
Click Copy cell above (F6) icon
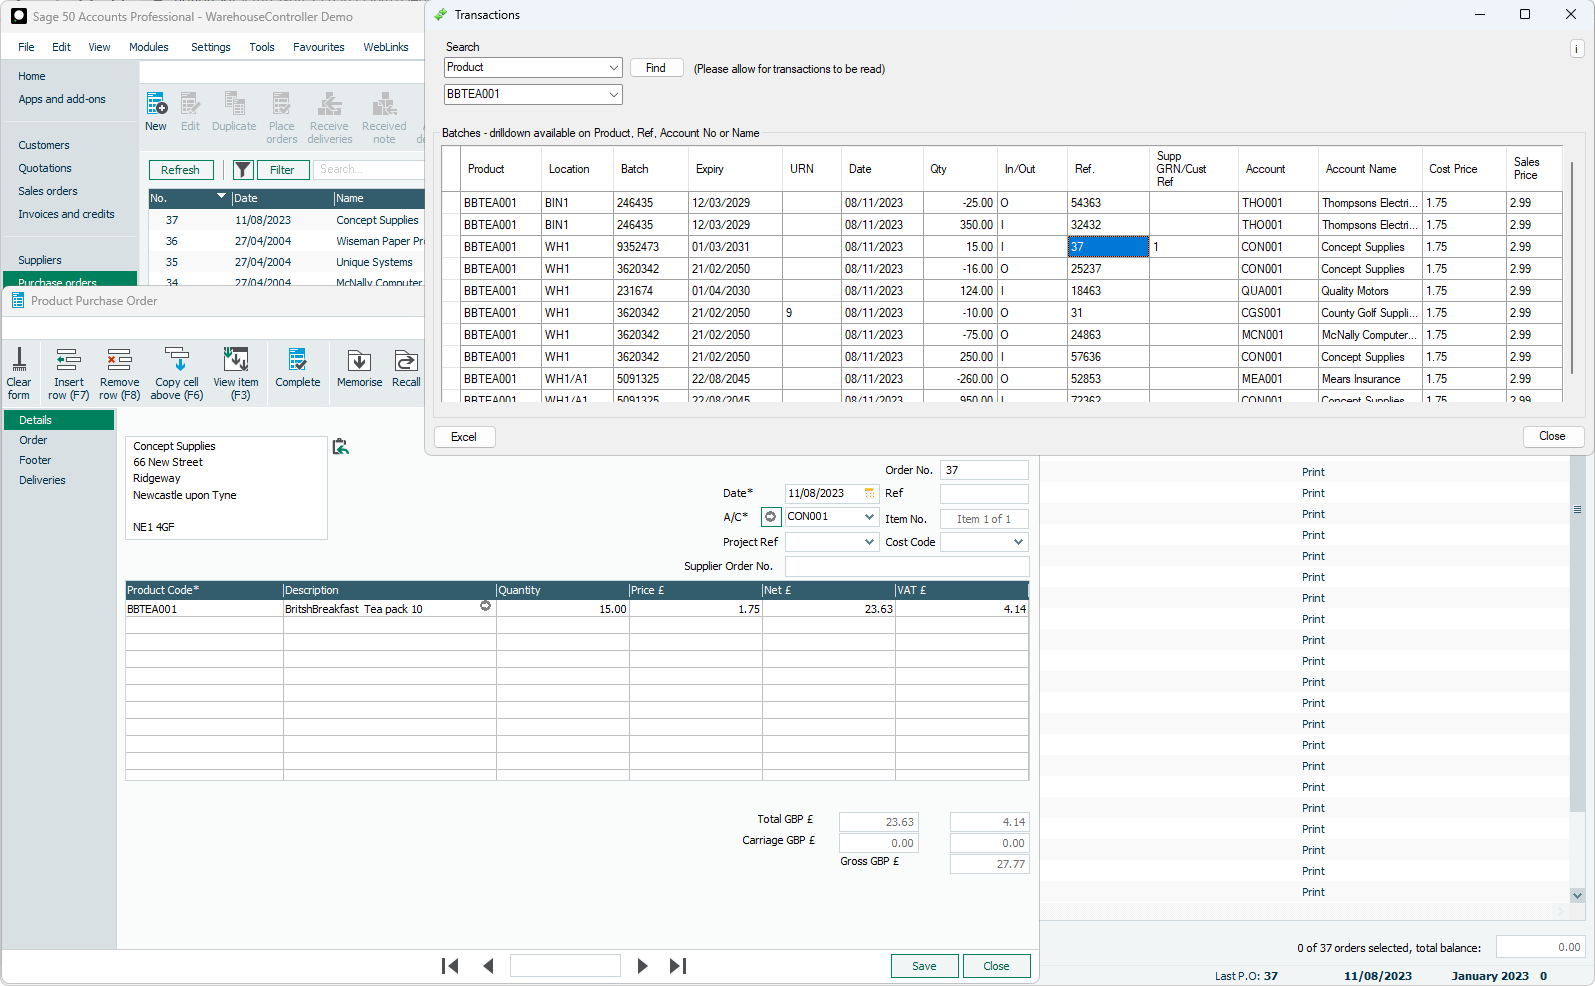pos(177,362)
